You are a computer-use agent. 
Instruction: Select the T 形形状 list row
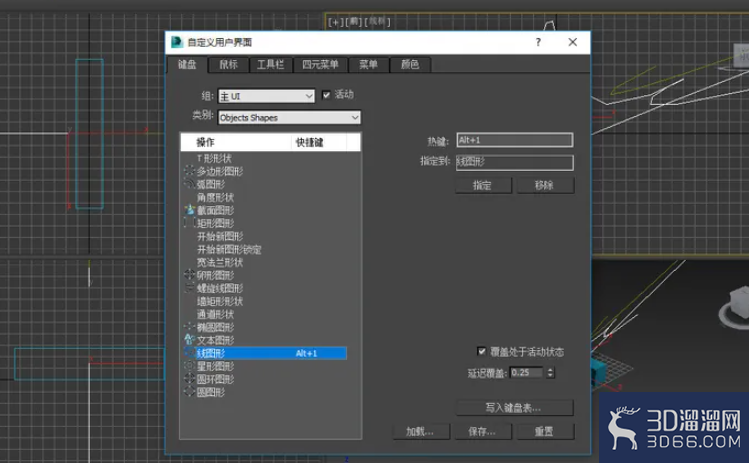[x=265, y=158]
